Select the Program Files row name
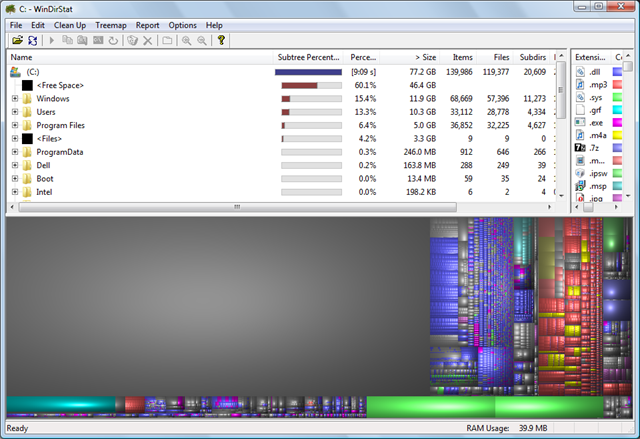 click(x=60, y=125)
